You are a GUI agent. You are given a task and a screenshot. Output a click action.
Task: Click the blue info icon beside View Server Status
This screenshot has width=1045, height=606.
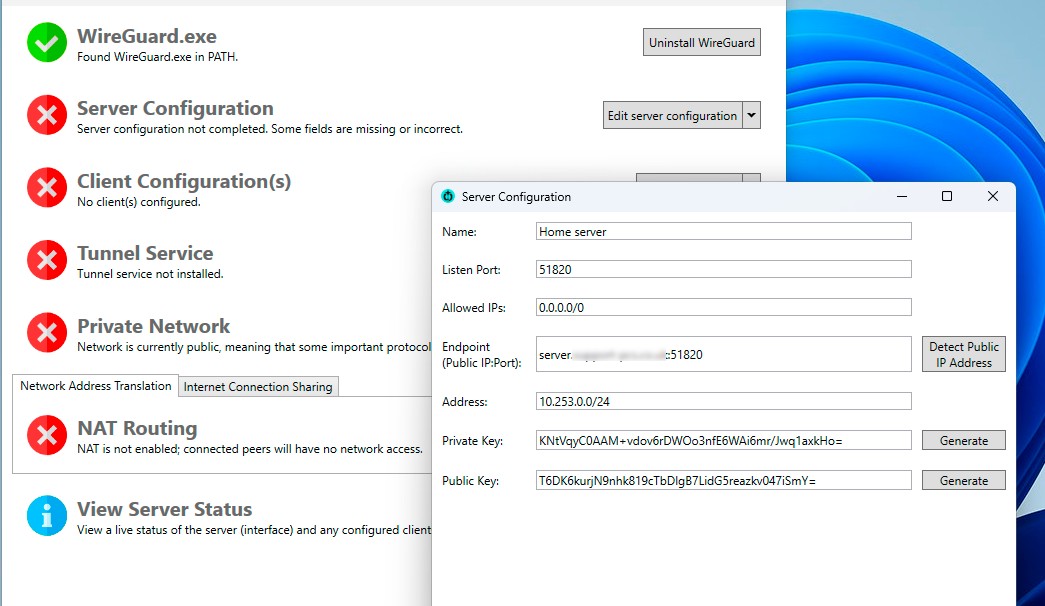coord(47,515)
